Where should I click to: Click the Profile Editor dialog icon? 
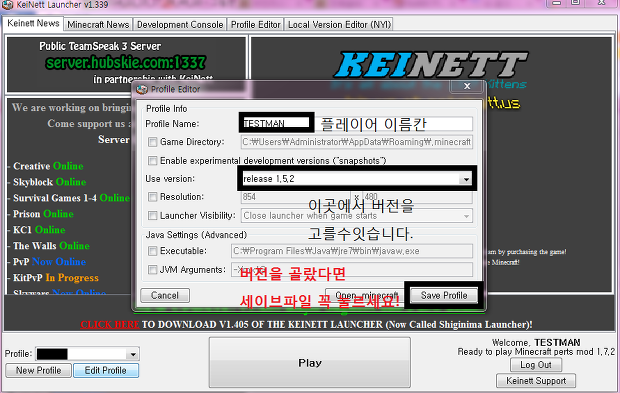click(x=142, y=89)
